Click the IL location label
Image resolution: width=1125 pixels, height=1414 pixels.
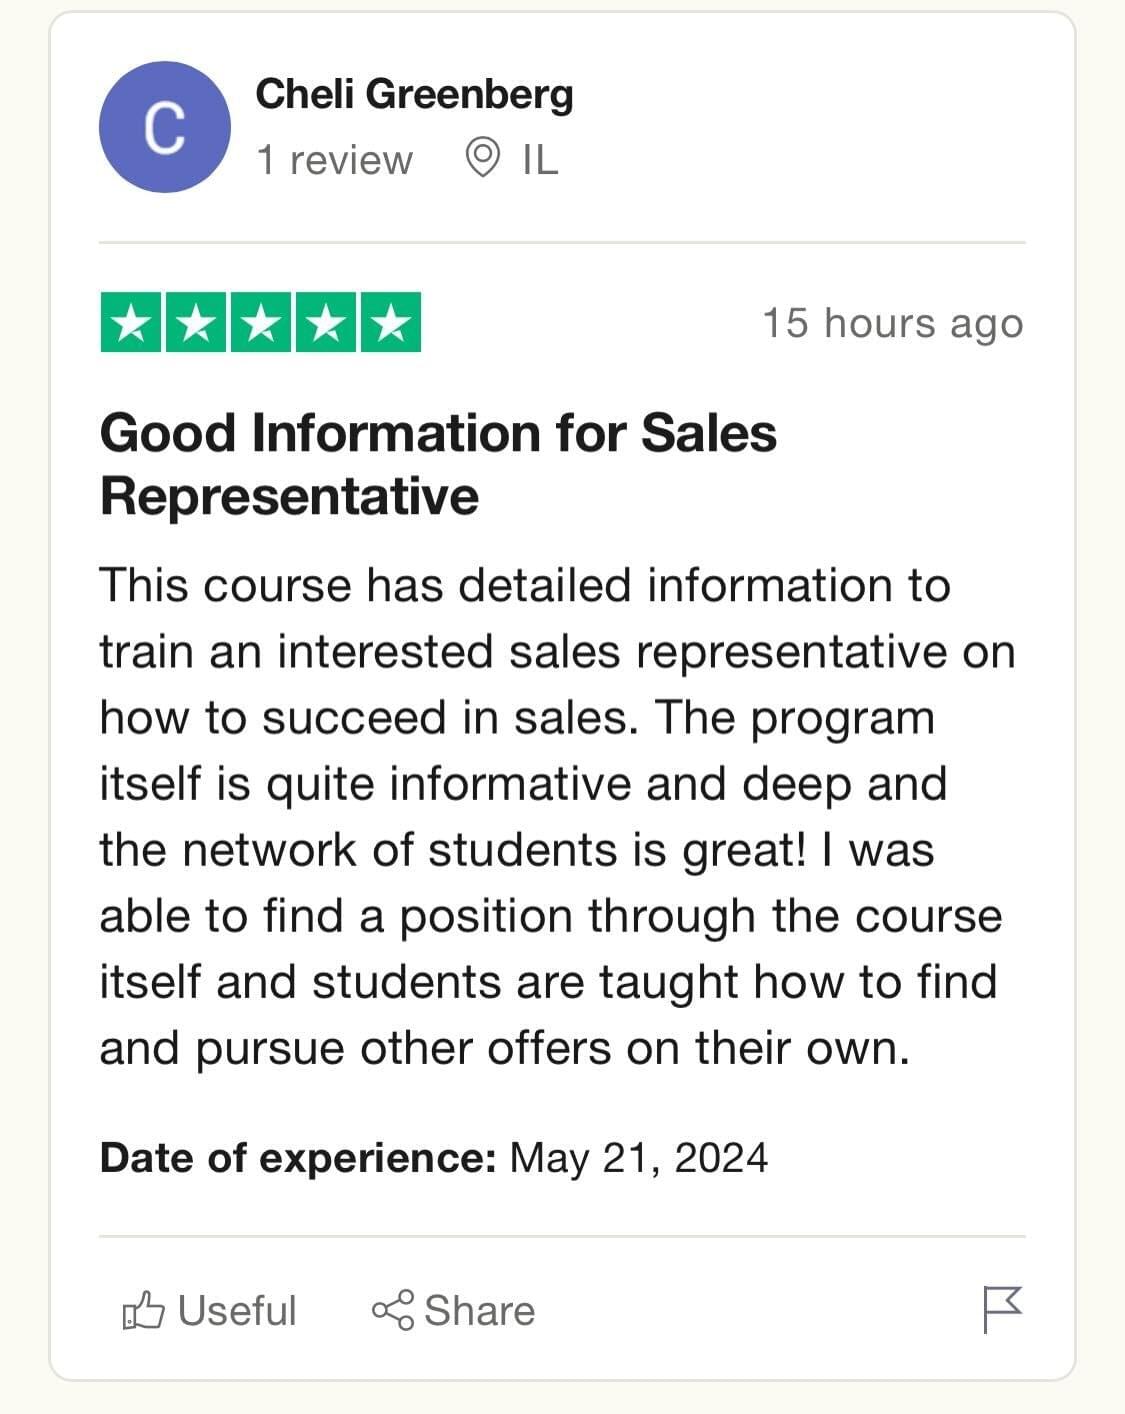[540, 160]
